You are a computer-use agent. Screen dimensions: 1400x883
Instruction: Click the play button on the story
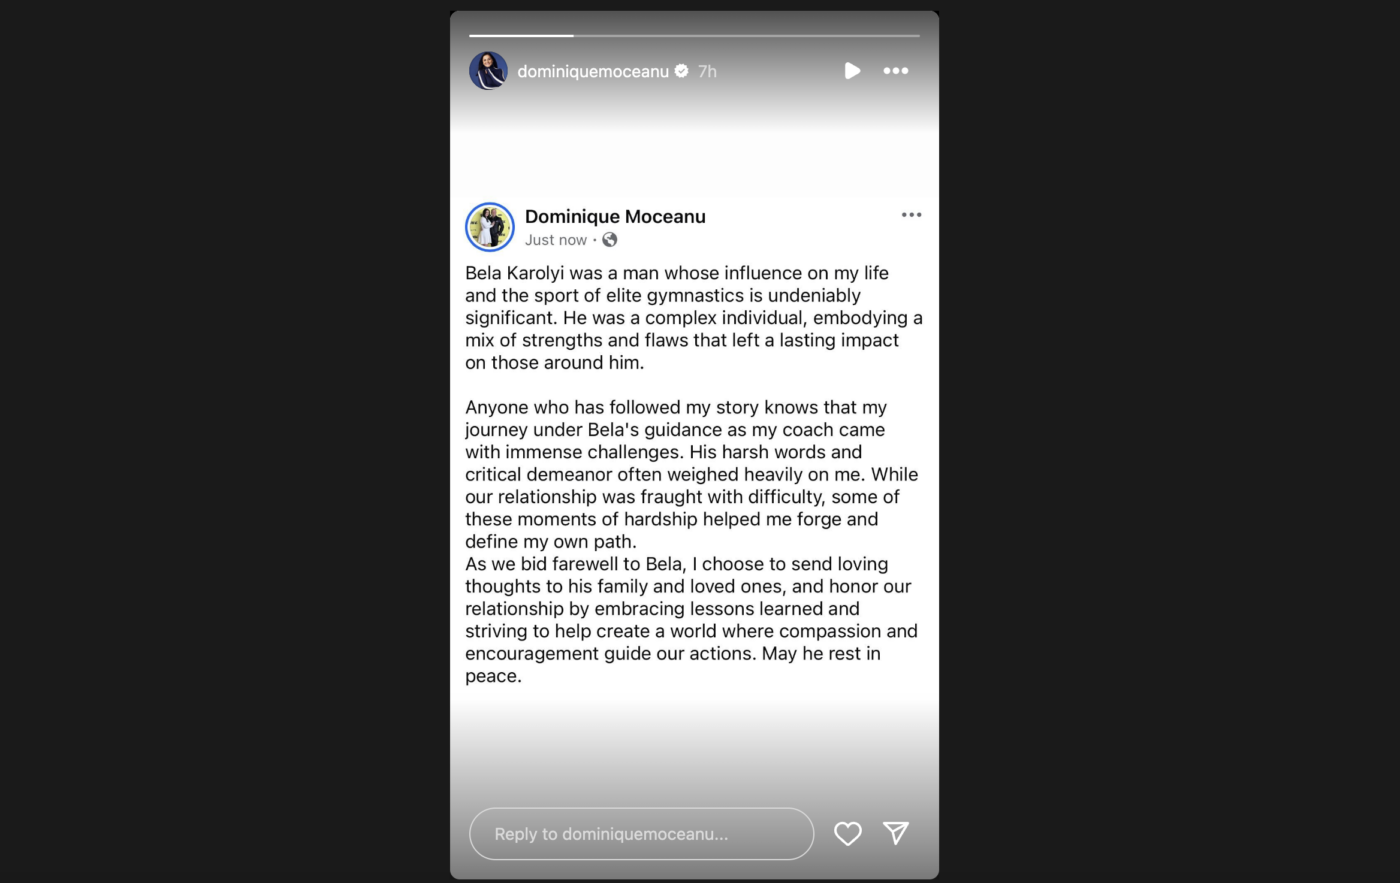pyautogui.click(x=852, y=71)
